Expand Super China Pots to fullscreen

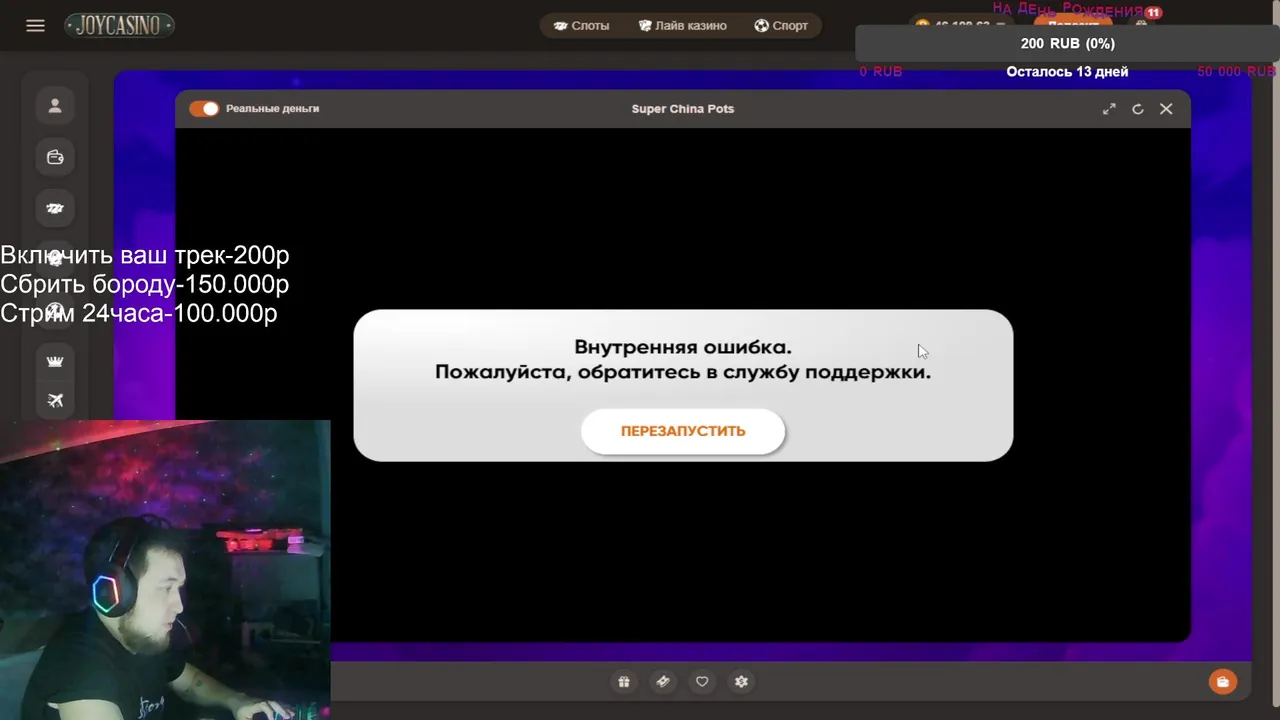(1109, 109)
